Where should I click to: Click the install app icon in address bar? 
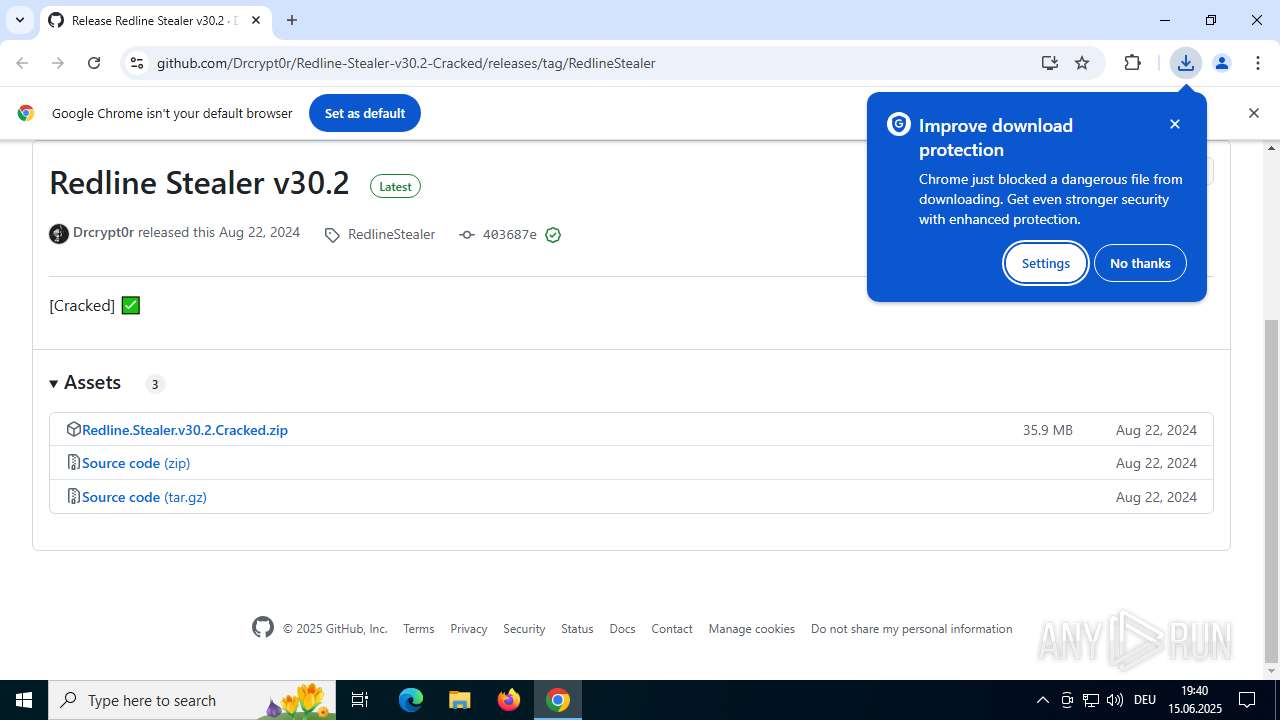pyautogui.click(x=1049, y=63)
